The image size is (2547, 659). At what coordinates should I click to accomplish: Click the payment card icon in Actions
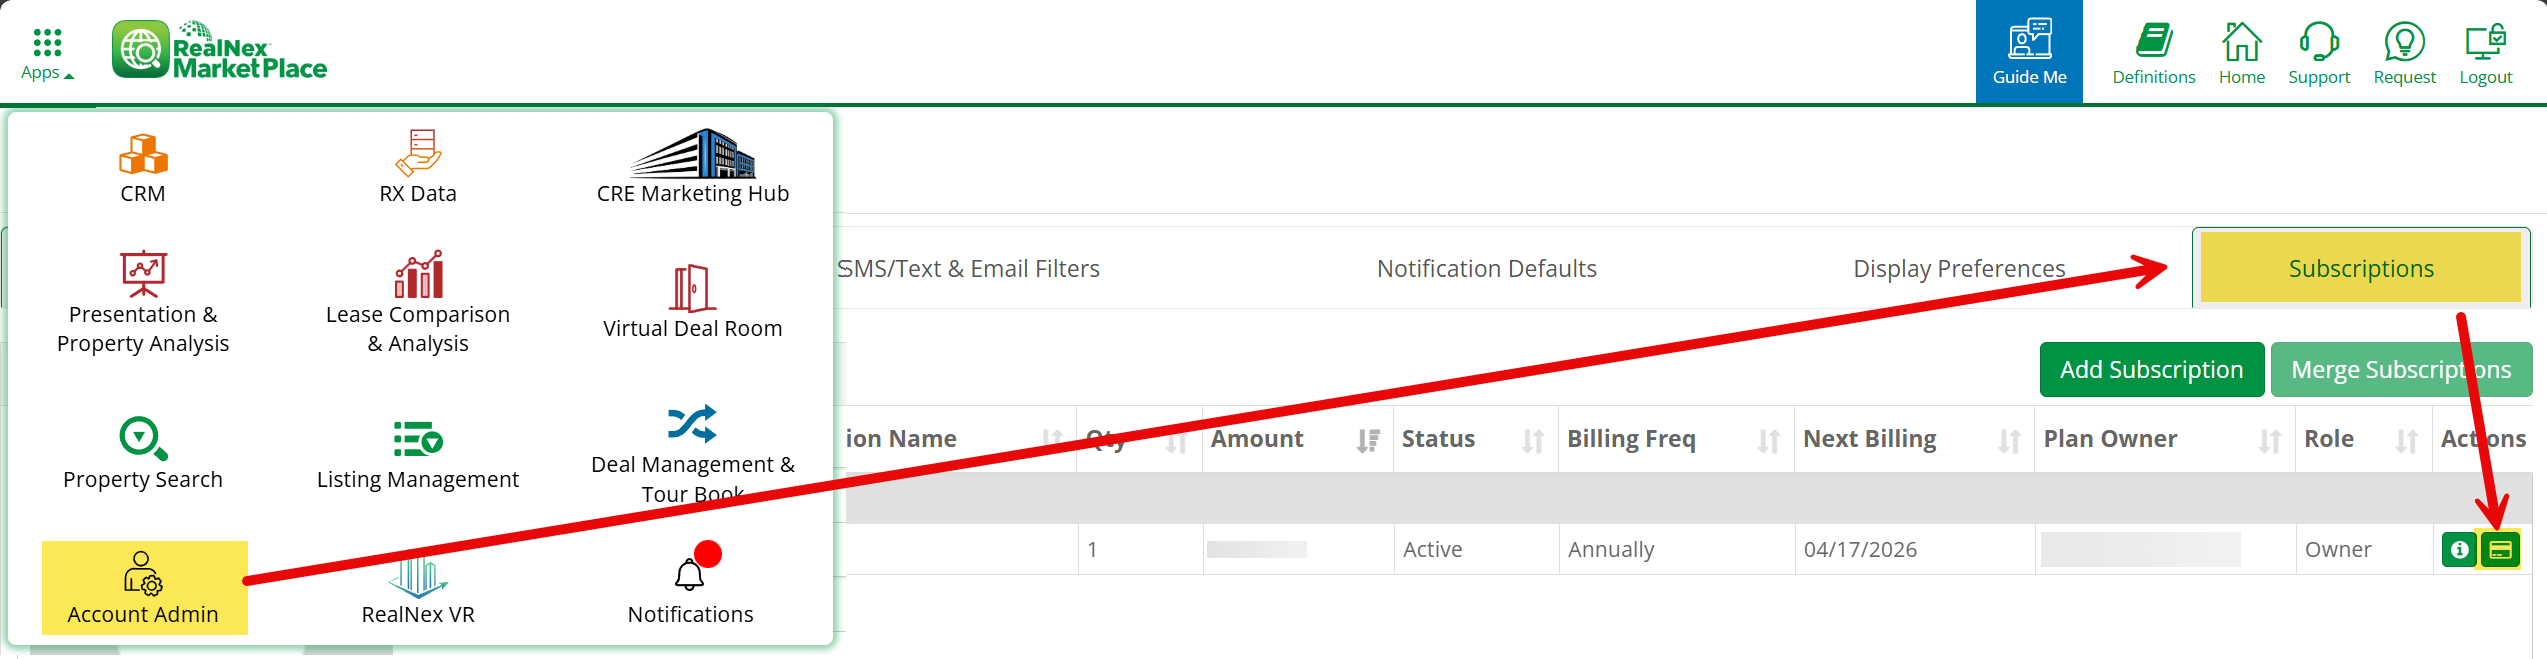click(2500, 549)
